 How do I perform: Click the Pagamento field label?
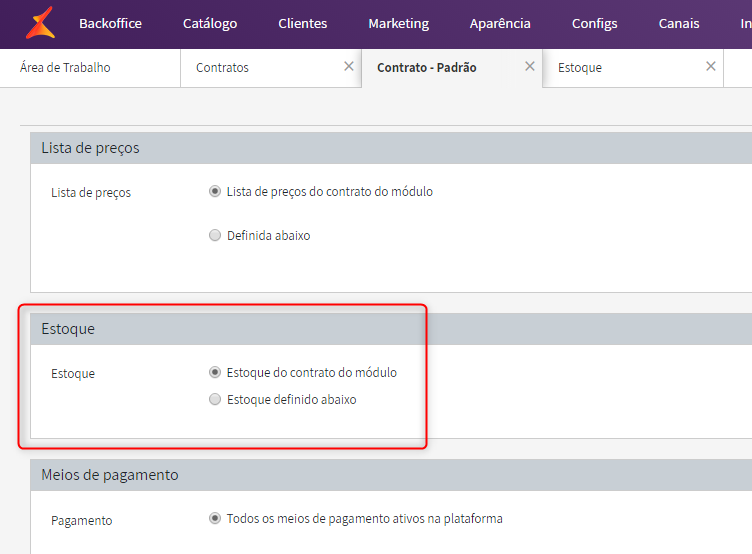point(82,520)
